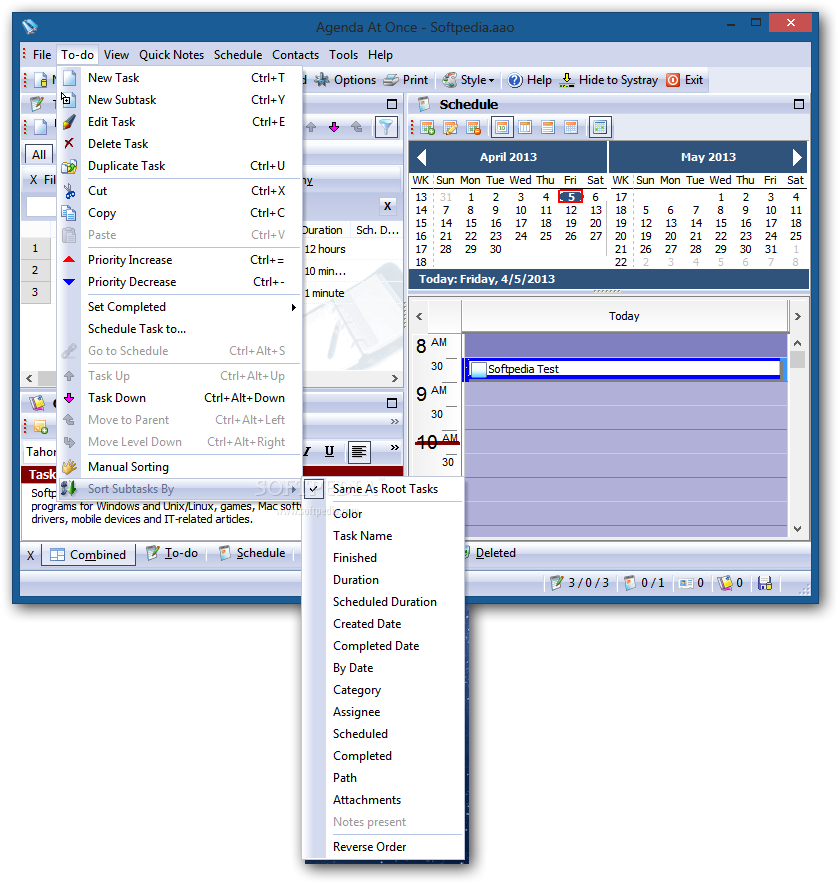Click the new appointment icon in Schedule toolbar
This screenshot has height=884, width=839.
click(428, 127)
